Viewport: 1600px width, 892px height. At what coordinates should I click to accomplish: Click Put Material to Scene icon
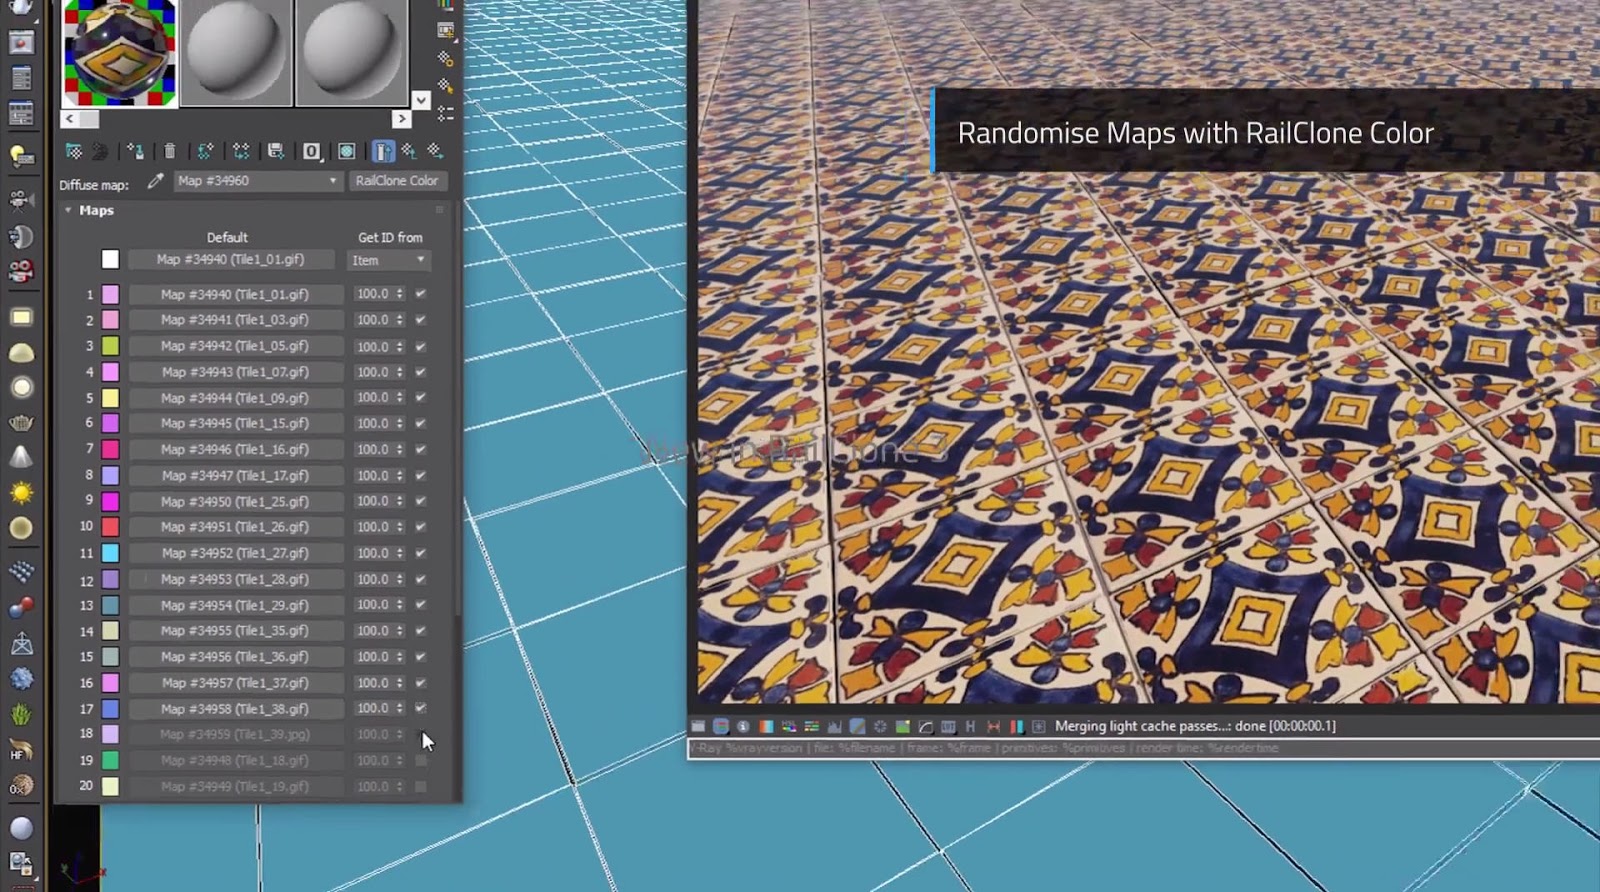[101, 151]
